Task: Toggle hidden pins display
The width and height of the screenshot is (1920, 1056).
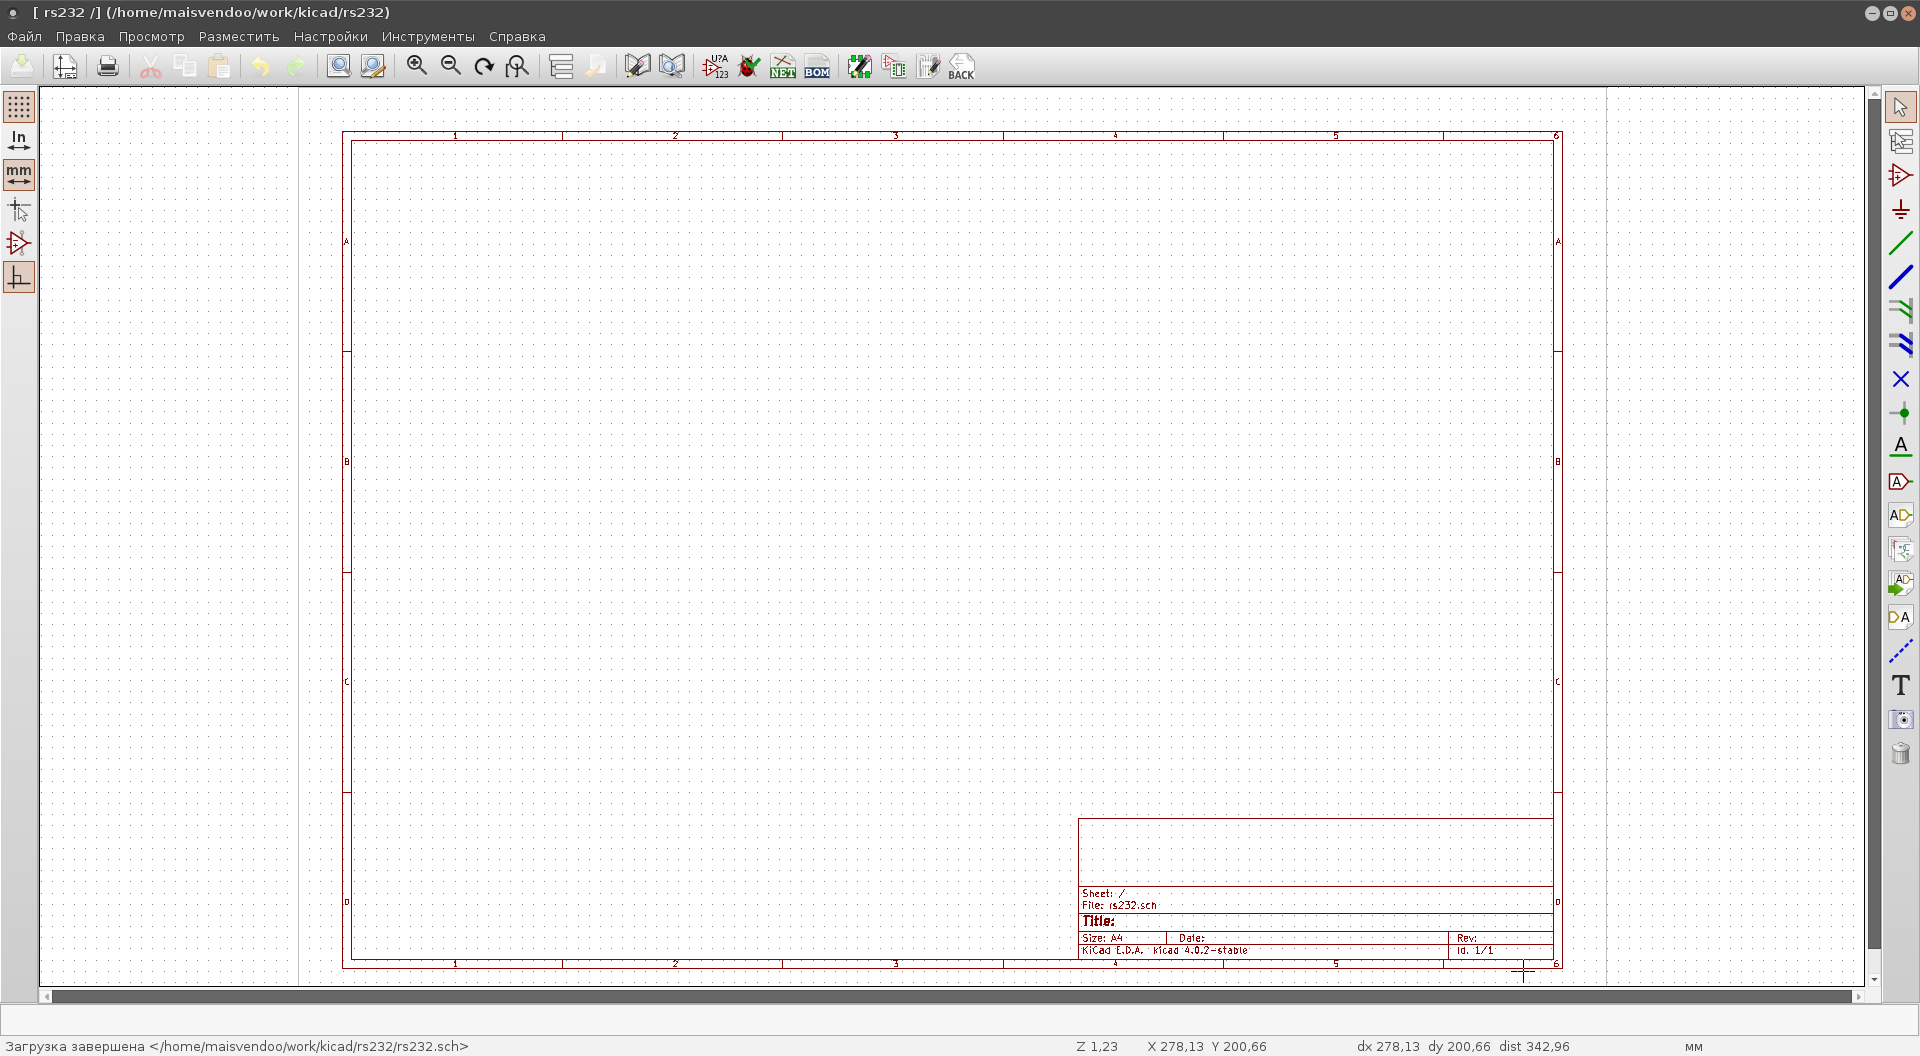Action: [19, 244]
